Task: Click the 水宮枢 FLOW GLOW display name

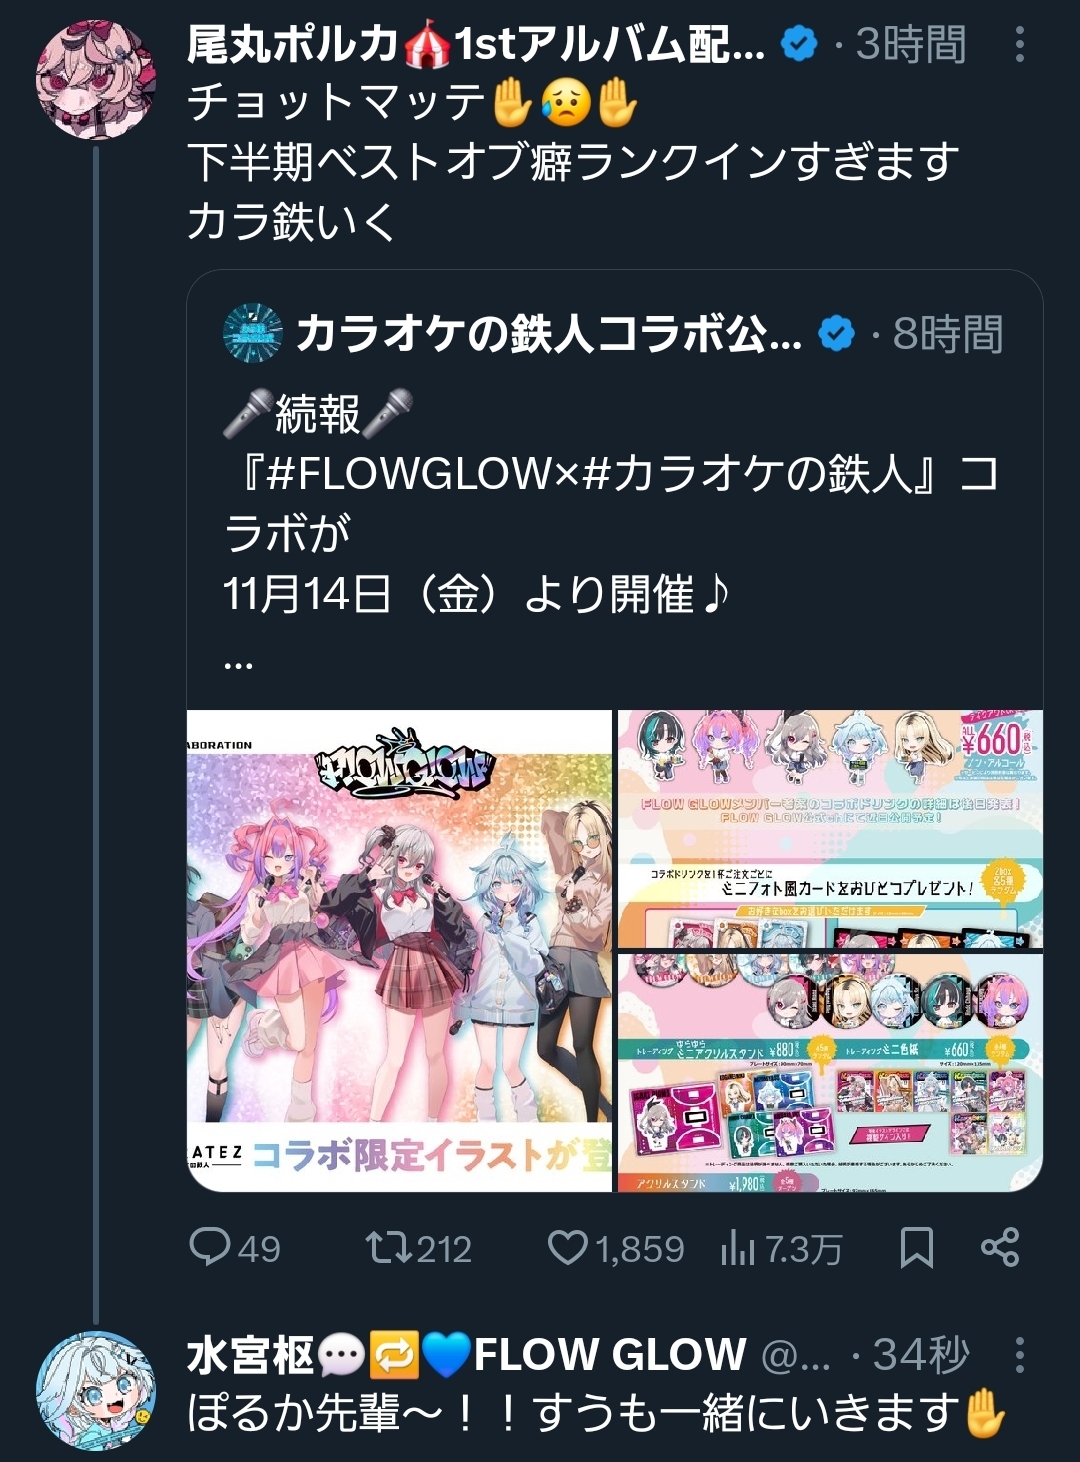Action: (466, 1355)
